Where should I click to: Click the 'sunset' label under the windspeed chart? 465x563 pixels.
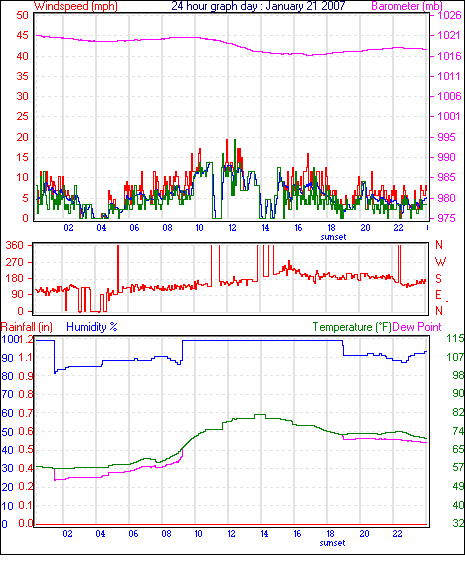(333, 237)
